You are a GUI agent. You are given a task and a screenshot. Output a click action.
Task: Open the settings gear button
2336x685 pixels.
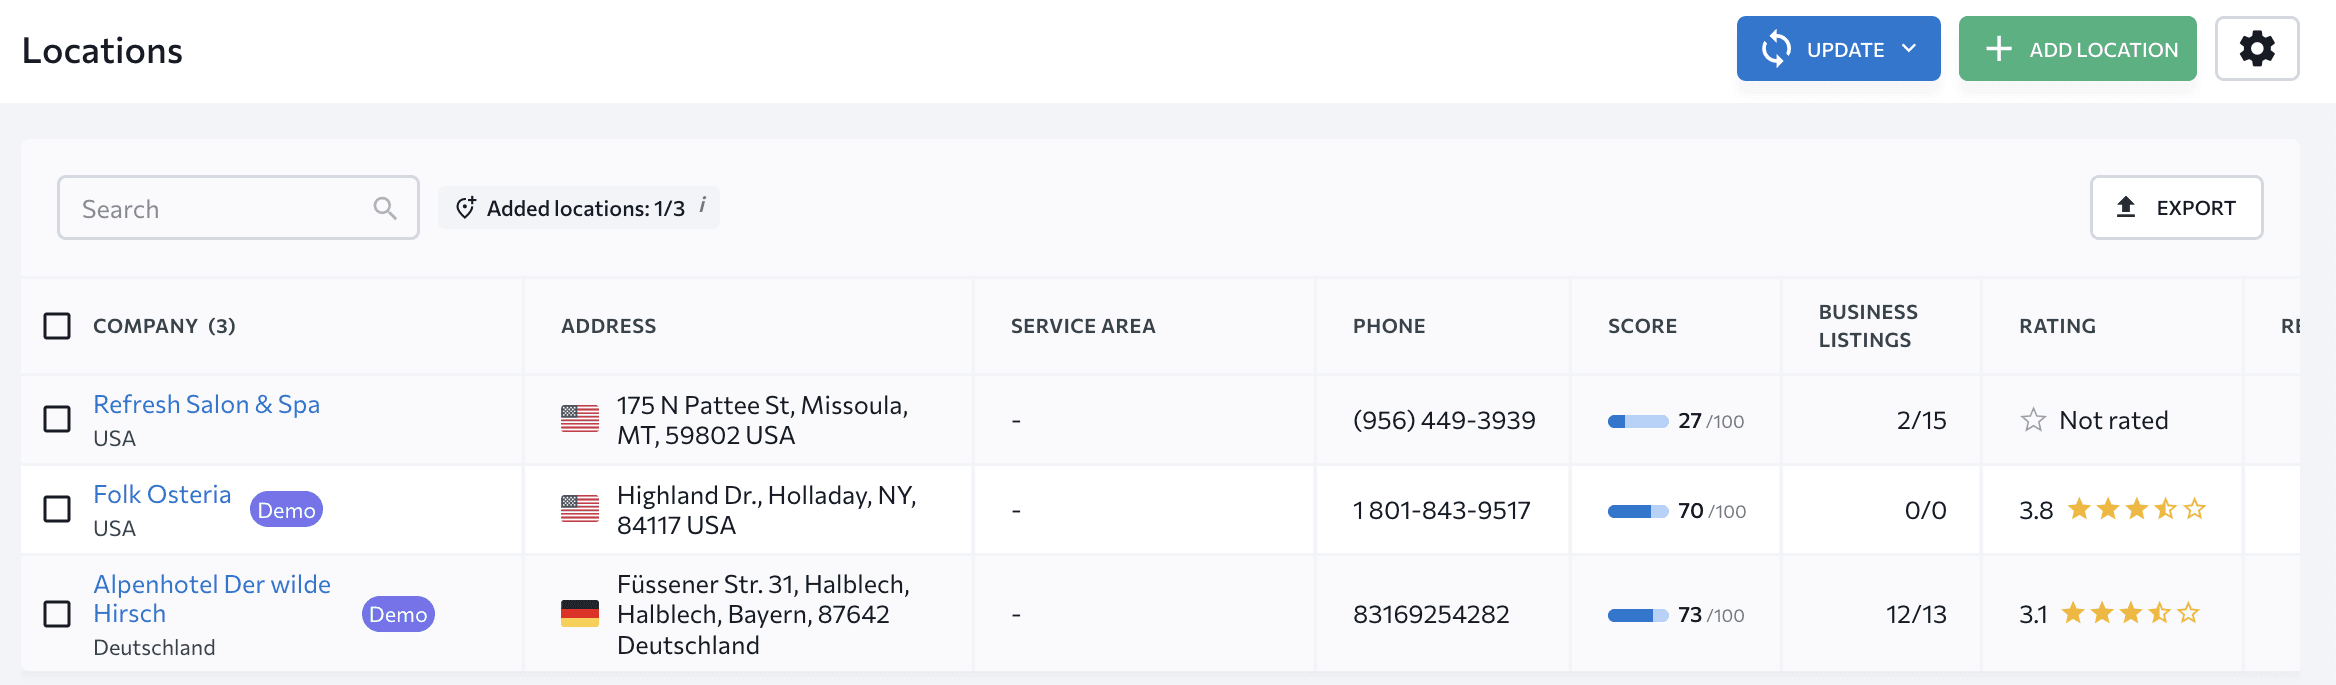[x=2257, y=48]
